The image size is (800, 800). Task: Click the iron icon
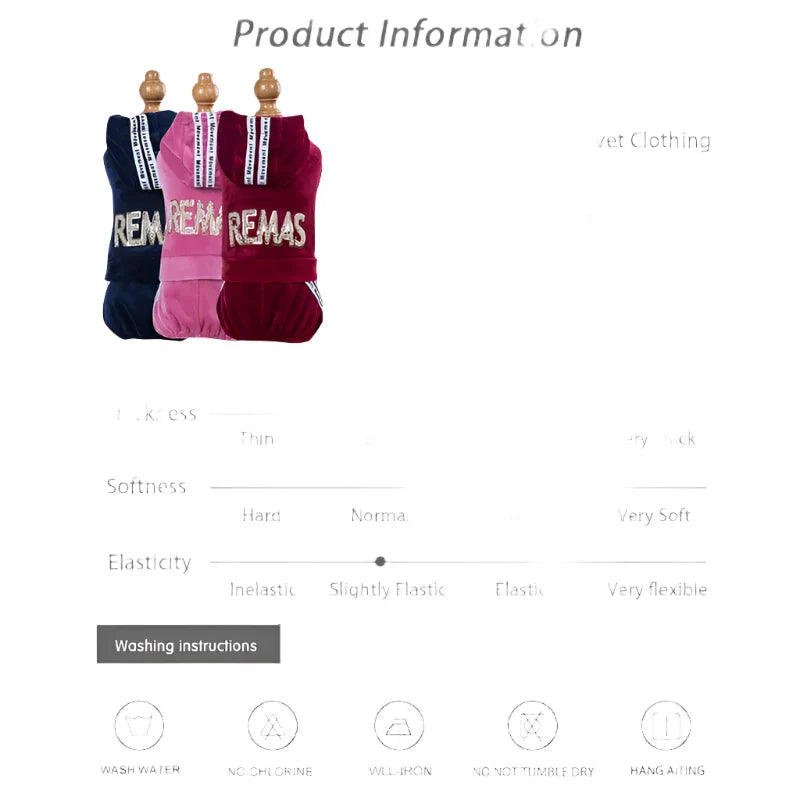399,725
